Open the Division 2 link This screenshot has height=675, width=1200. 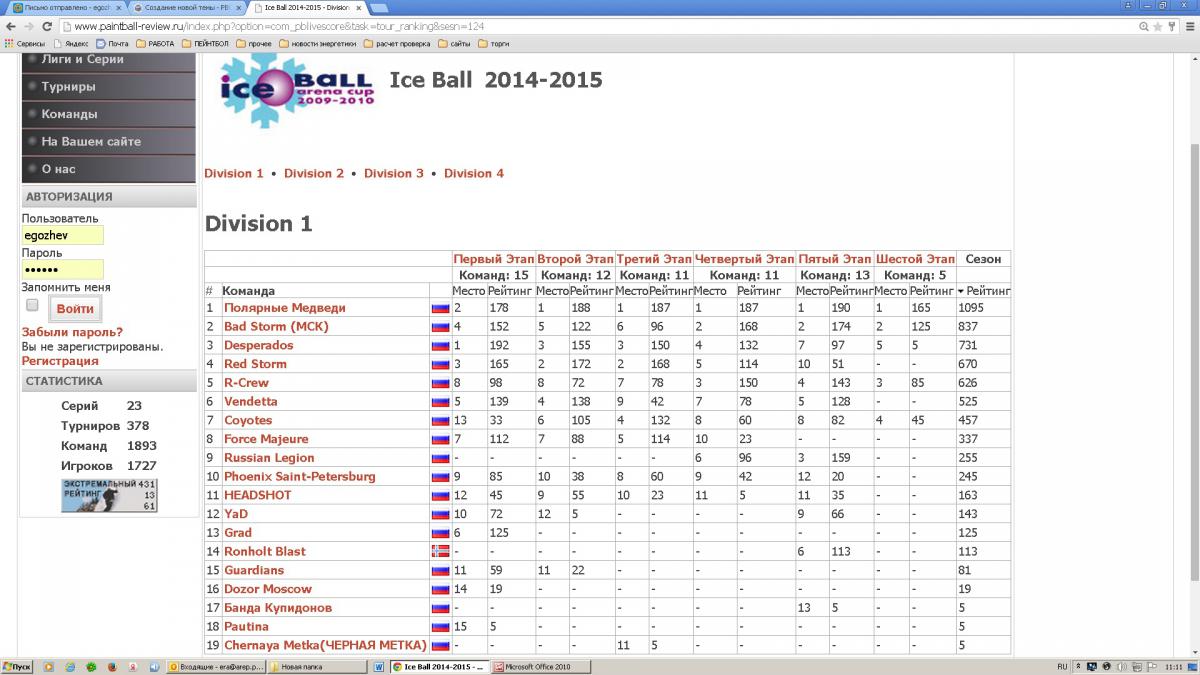click(314, 173)
